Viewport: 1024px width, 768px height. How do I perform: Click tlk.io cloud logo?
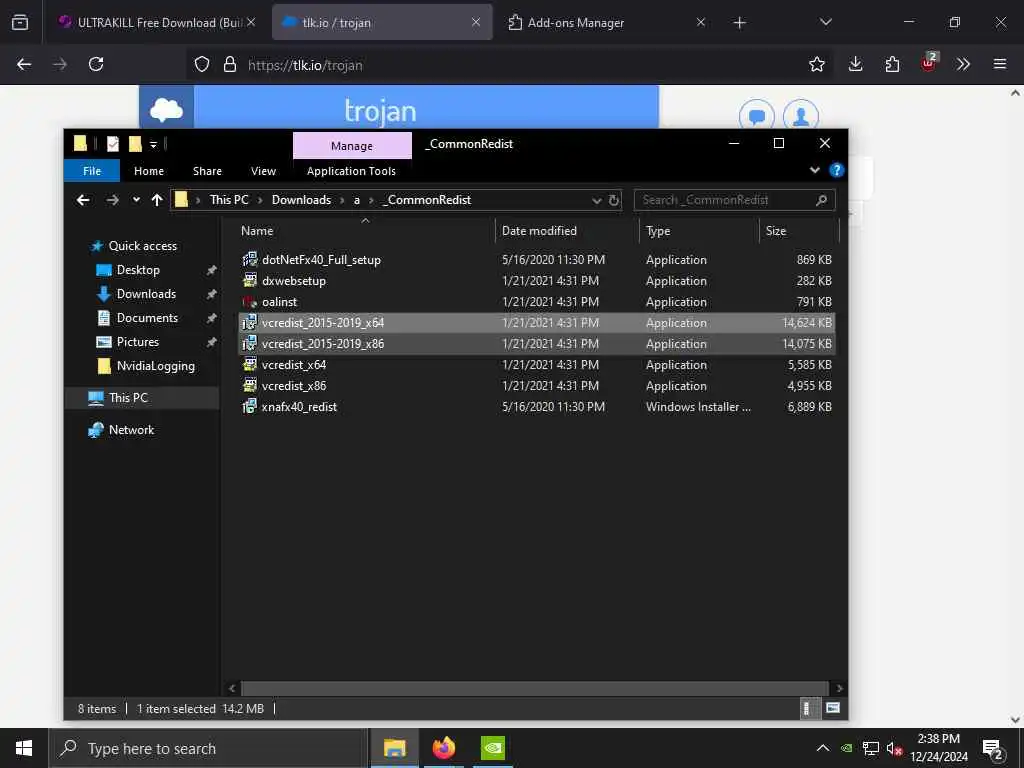[x=167, y=110]
